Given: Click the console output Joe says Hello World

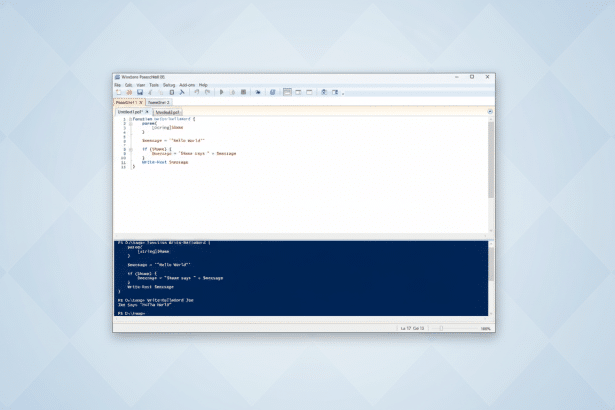Looking at the screenshot, I should 144,304.
